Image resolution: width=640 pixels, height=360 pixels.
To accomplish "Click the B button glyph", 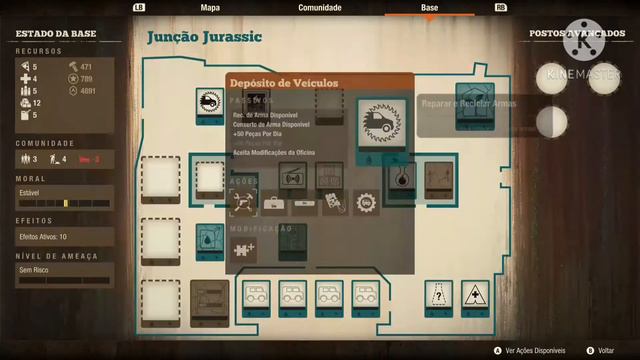I will [590, 351].
